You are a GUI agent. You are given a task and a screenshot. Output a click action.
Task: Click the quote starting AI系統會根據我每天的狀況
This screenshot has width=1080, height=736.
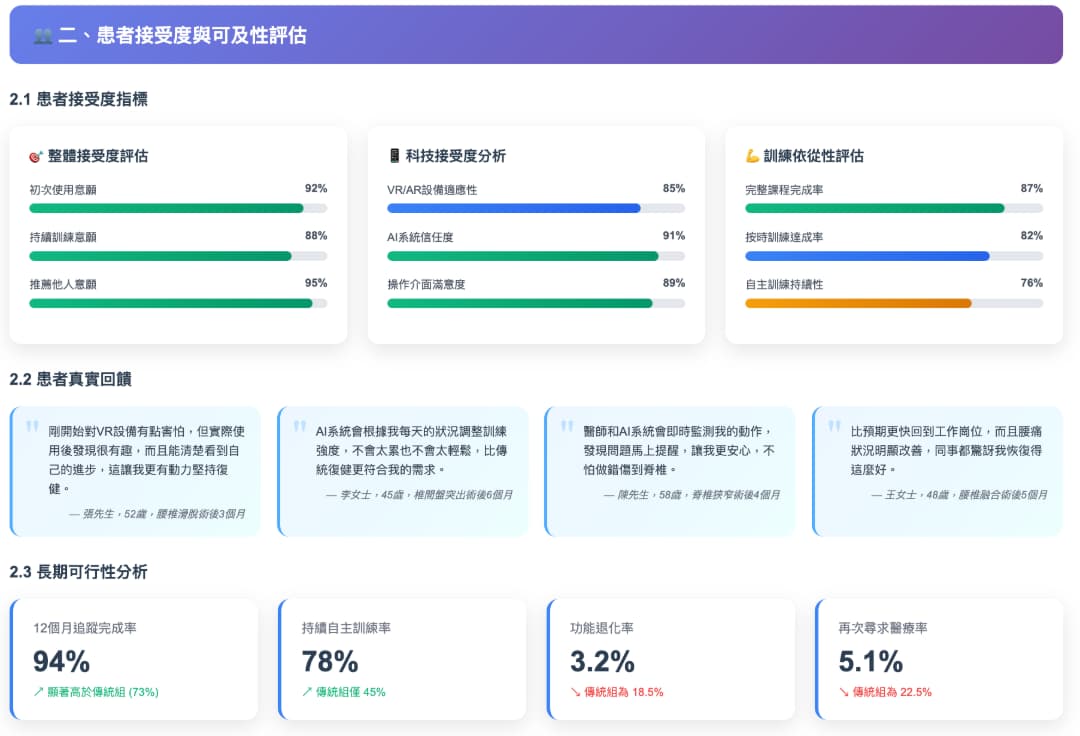coord(412,450)
